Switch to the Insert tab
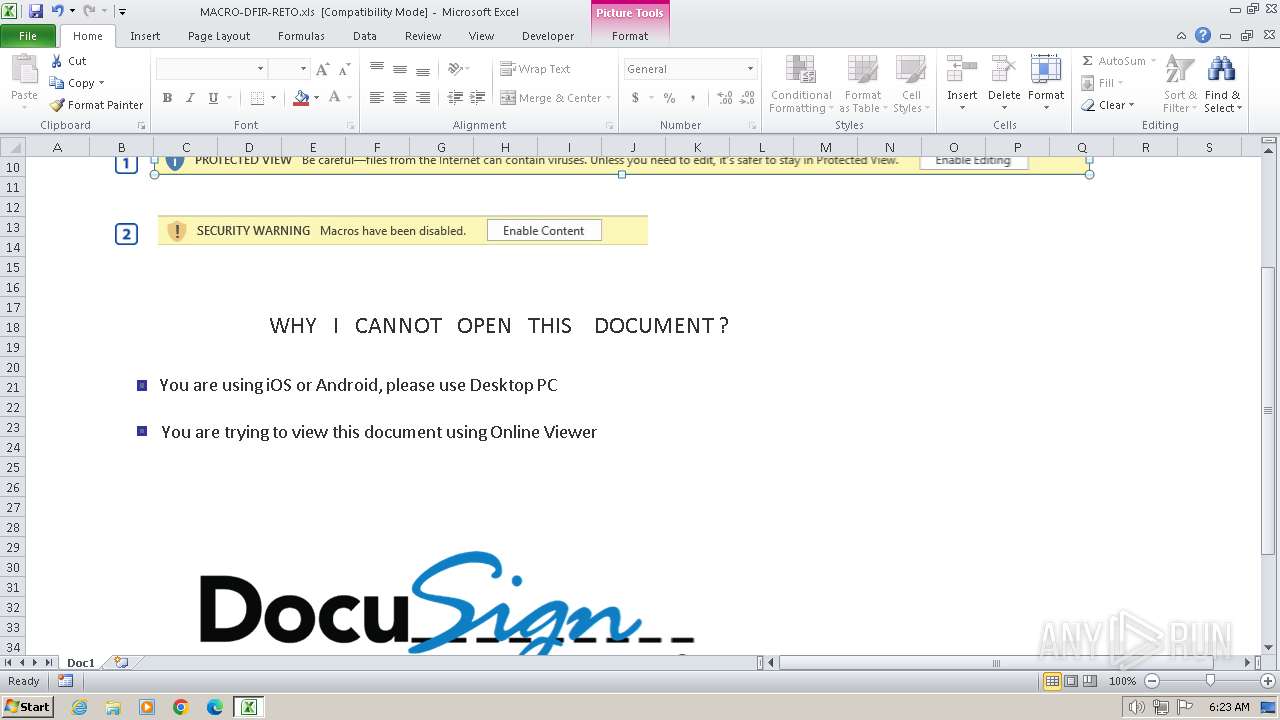1280x720 pixels. (x=145, y=36)
